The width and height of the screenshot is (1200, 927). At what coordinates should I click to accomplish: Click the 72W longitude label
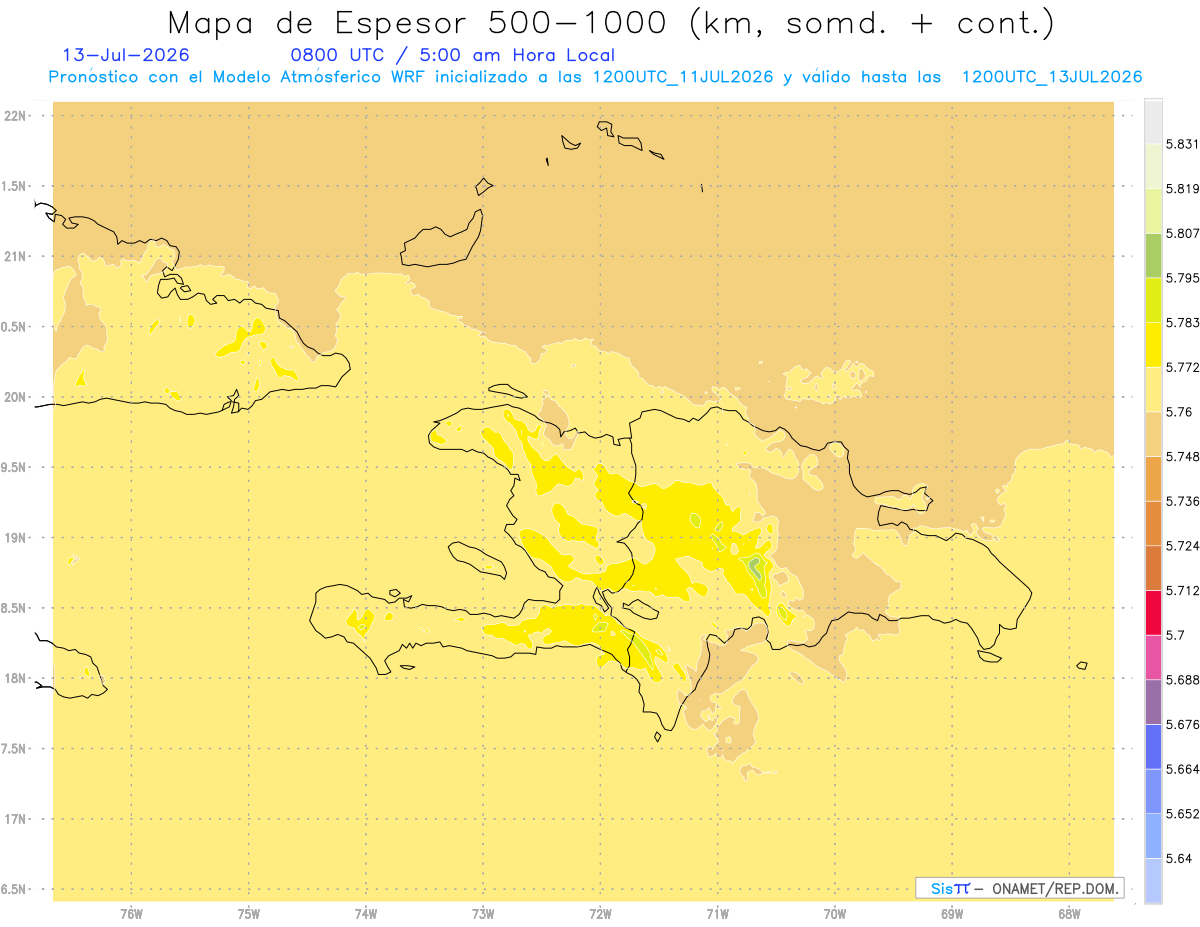(x=600, y=914)
